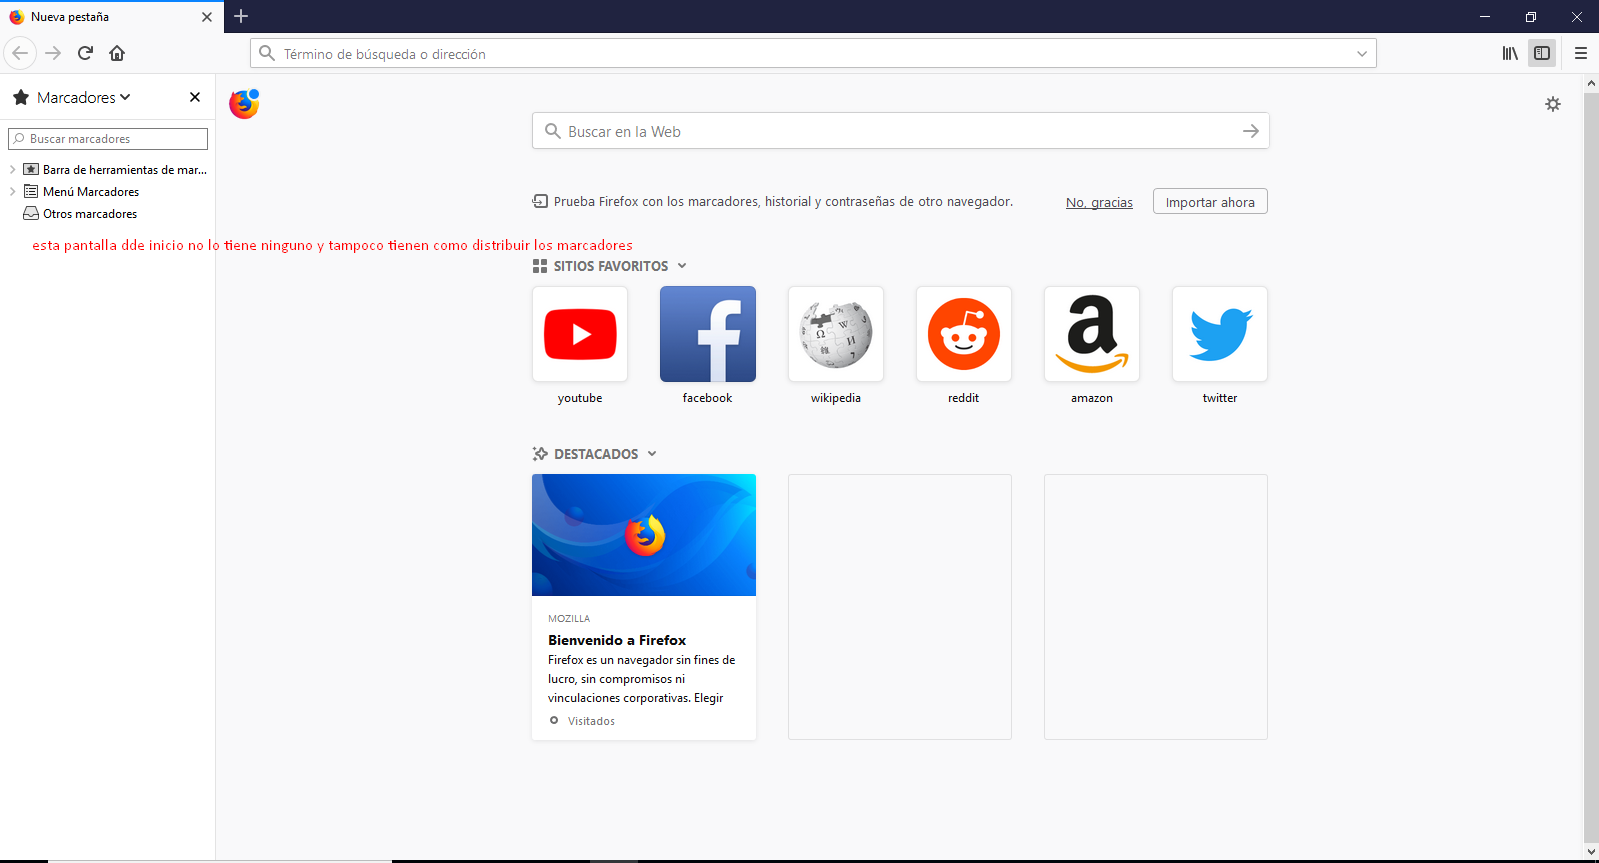1599x863 pixels.
Task: Open the facebook top site tile
Action: (708, 334)
